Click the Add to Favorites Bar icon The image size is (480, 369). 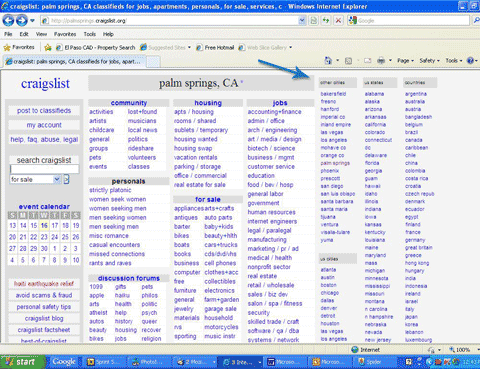[x=48, y=47]
